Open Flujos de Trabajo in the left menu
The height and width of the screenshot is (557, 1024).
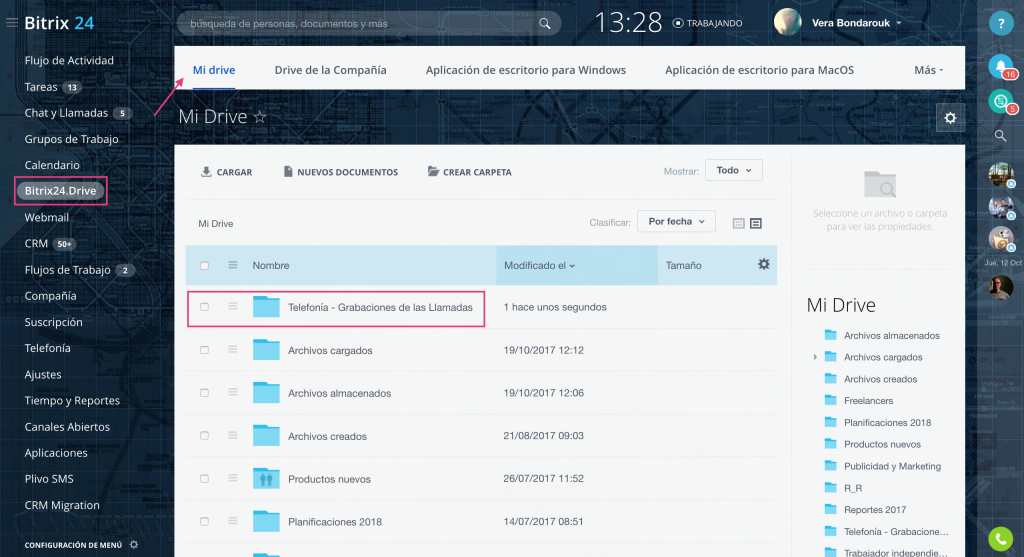click(67, 270)
